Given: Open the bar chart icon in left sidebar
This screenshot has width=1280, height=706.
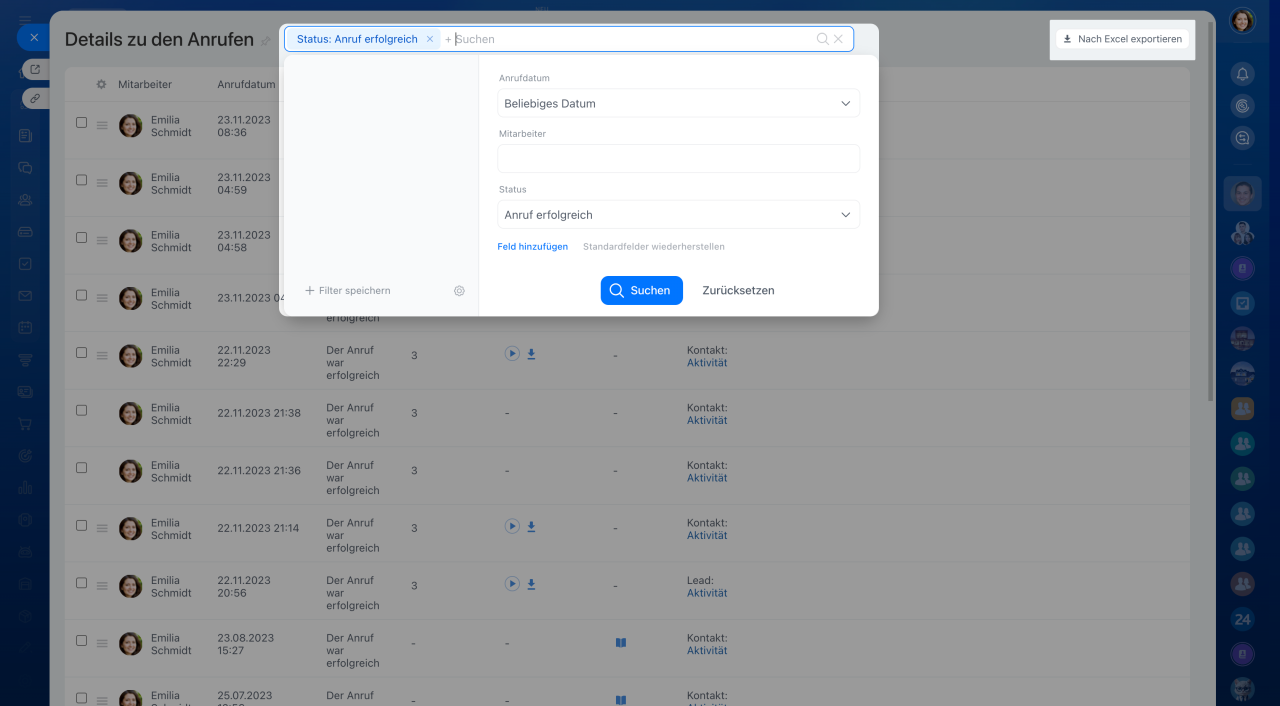Looking at the screenshot, I should click(x=25, y=488).
